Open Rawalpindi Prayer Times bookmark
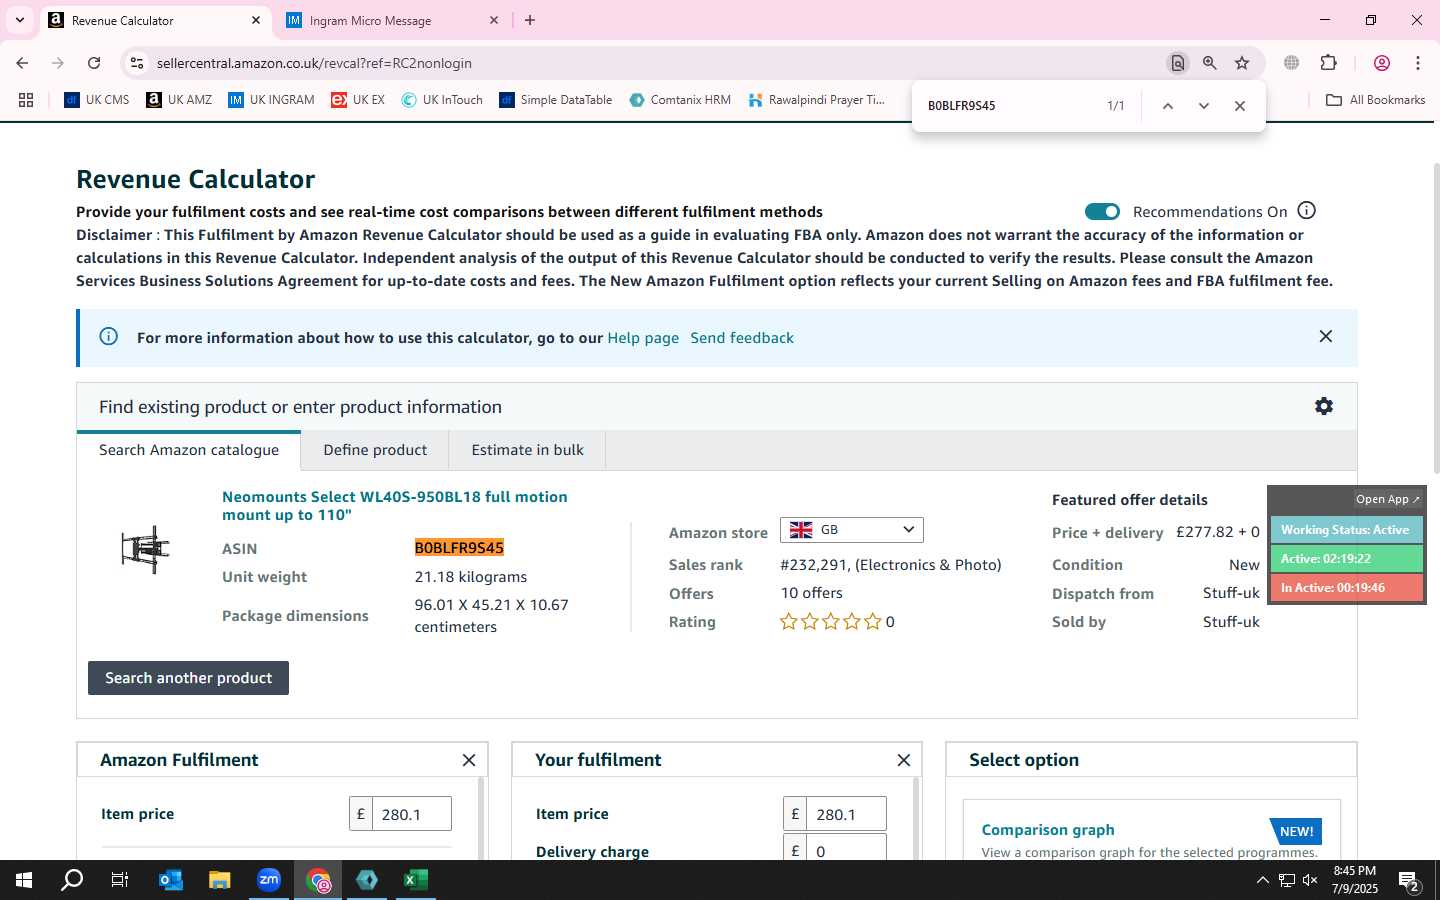This screenshot has height=900, width=1440. pos(816,100)
